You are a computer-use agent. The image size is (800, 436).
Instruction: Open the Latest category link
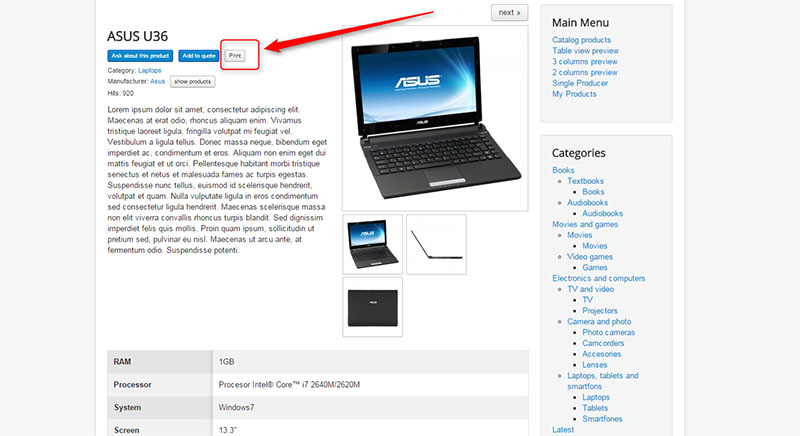(563, 430)
